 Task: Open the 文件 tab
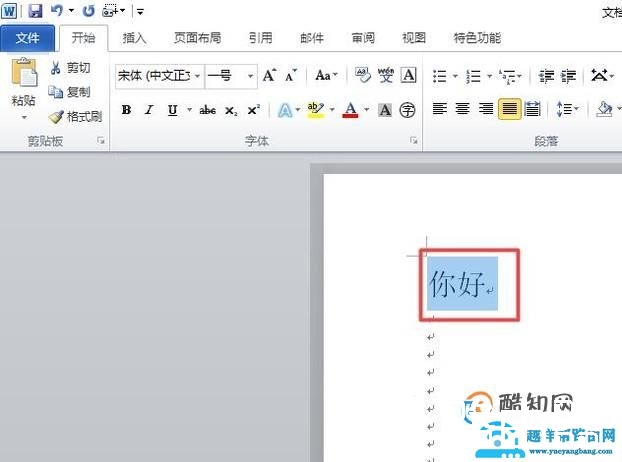pyautogui.click(x=27, y=38)
